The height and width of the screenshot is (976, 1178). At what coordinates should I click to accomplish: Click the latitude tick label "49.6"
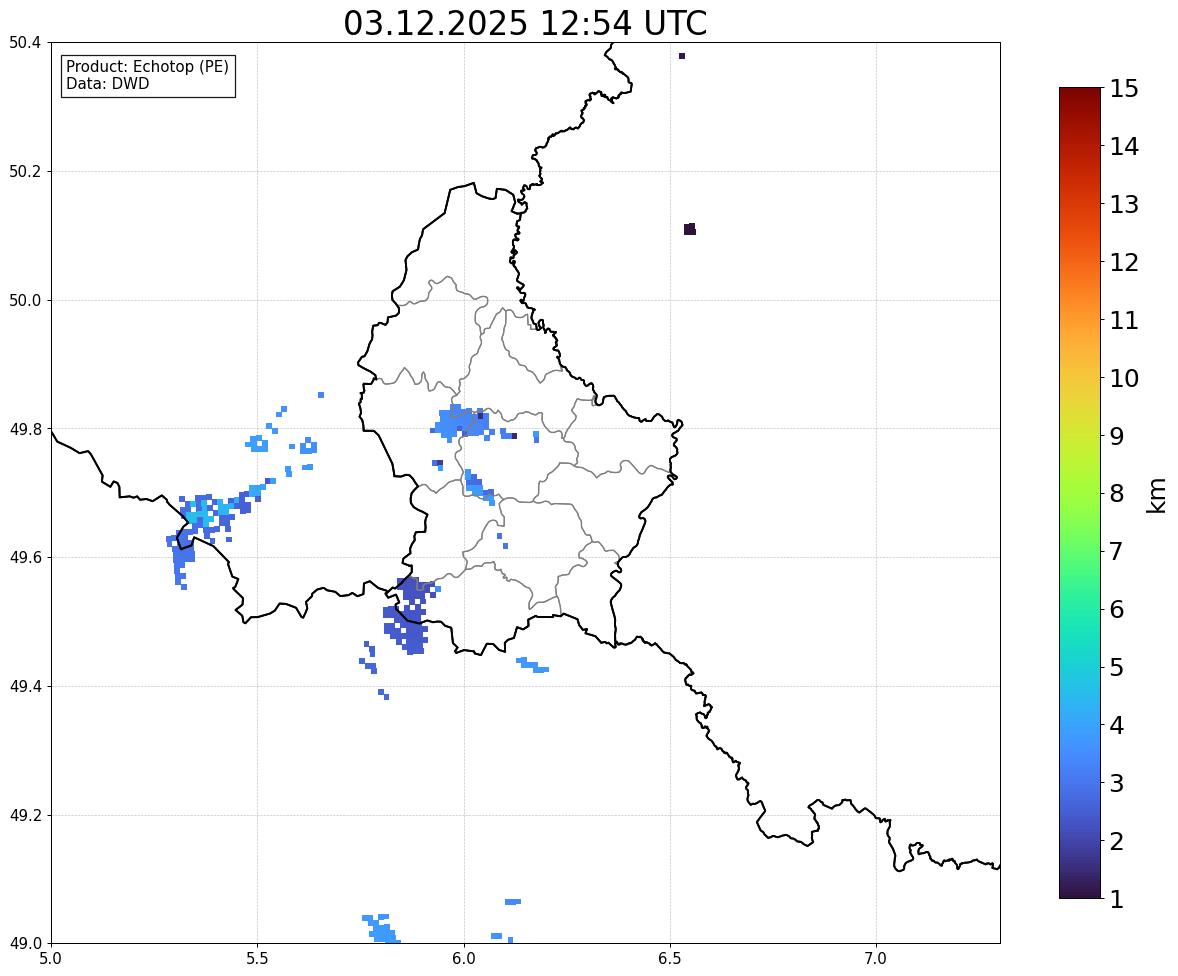click(25, 557)
